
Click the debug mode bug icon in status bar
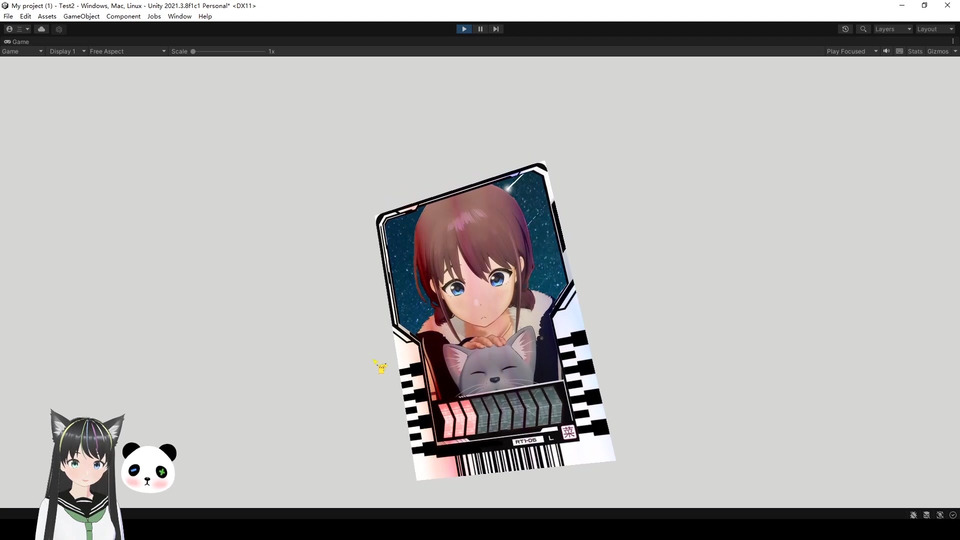[x=913, y=515]
